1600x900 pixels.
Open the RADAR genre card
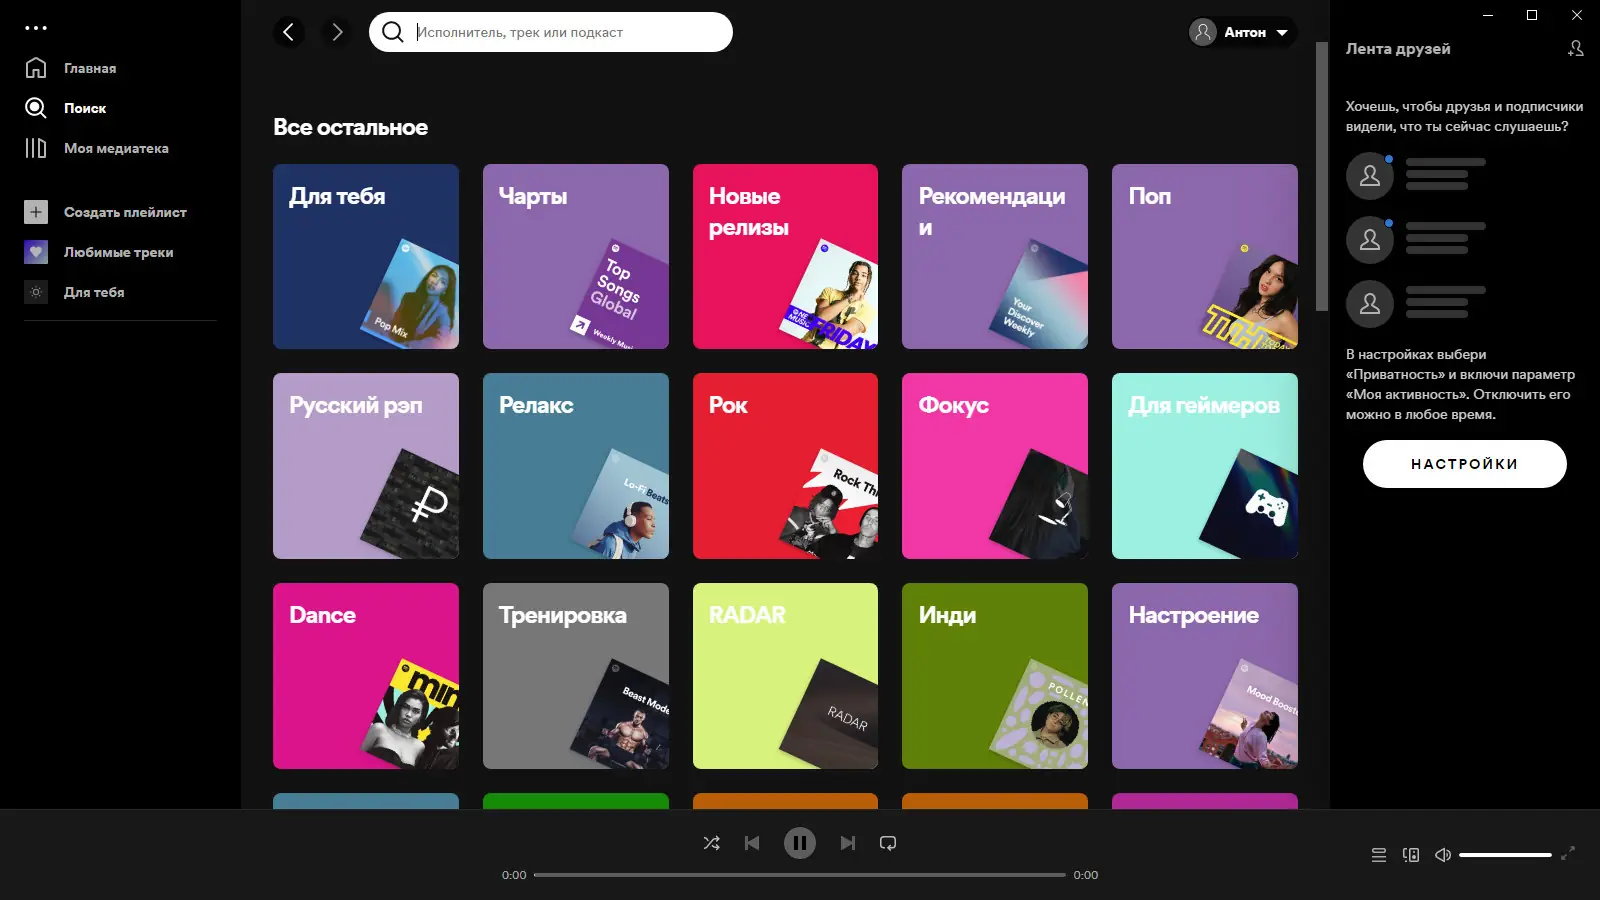pyautogui.click(x=785, y=676)
